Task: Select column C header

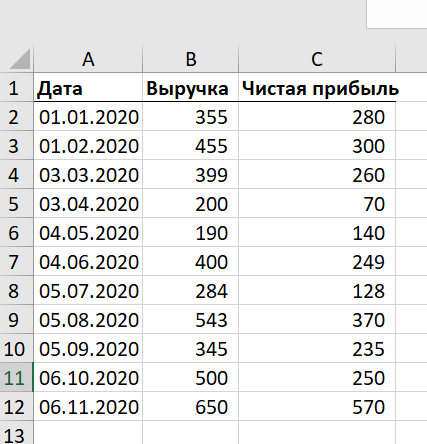Action: point(317,59)
